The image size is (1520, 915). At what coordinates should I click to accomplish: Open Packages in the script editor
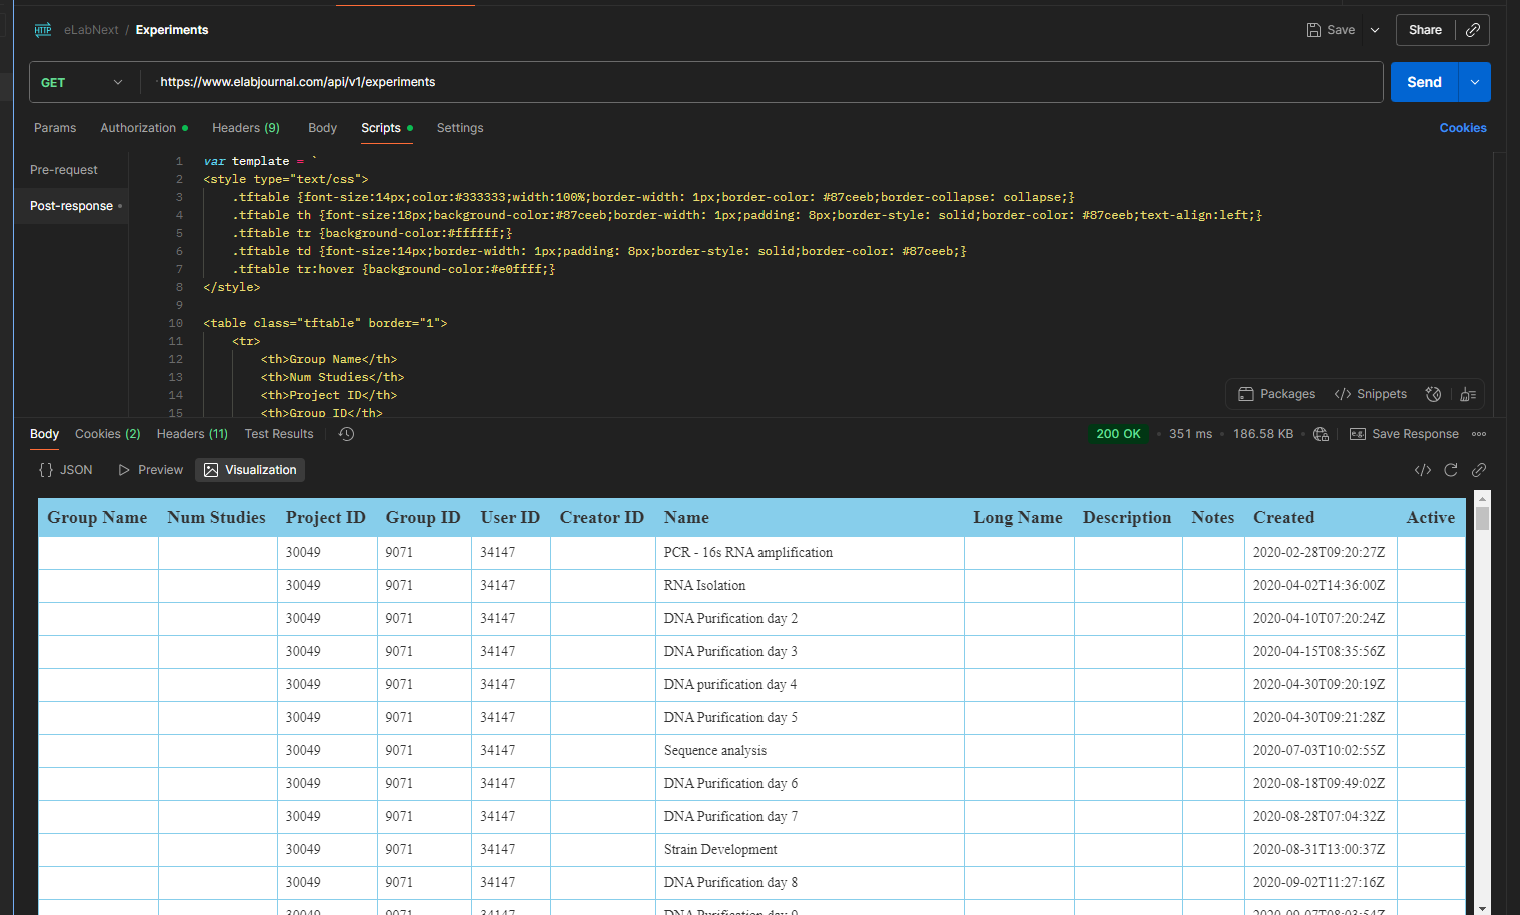(x=1277, y=394)
